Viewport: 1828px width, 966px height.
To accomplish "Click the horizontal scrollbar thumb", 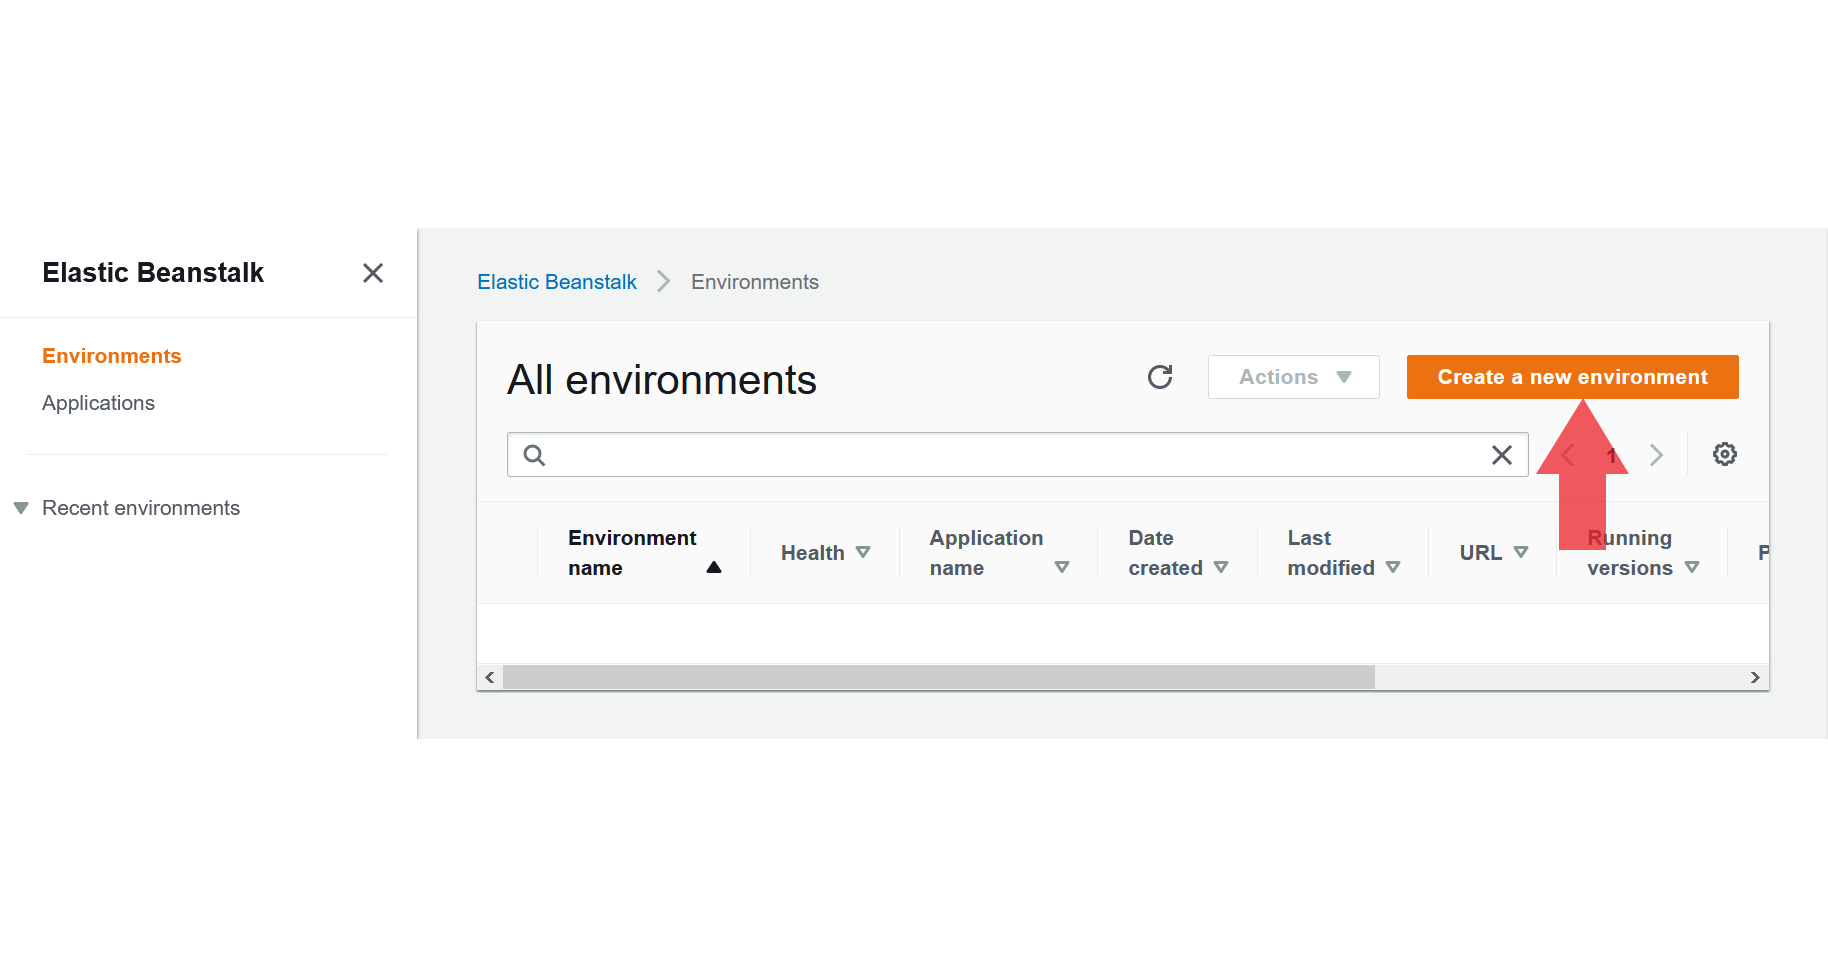I will 939,677.
